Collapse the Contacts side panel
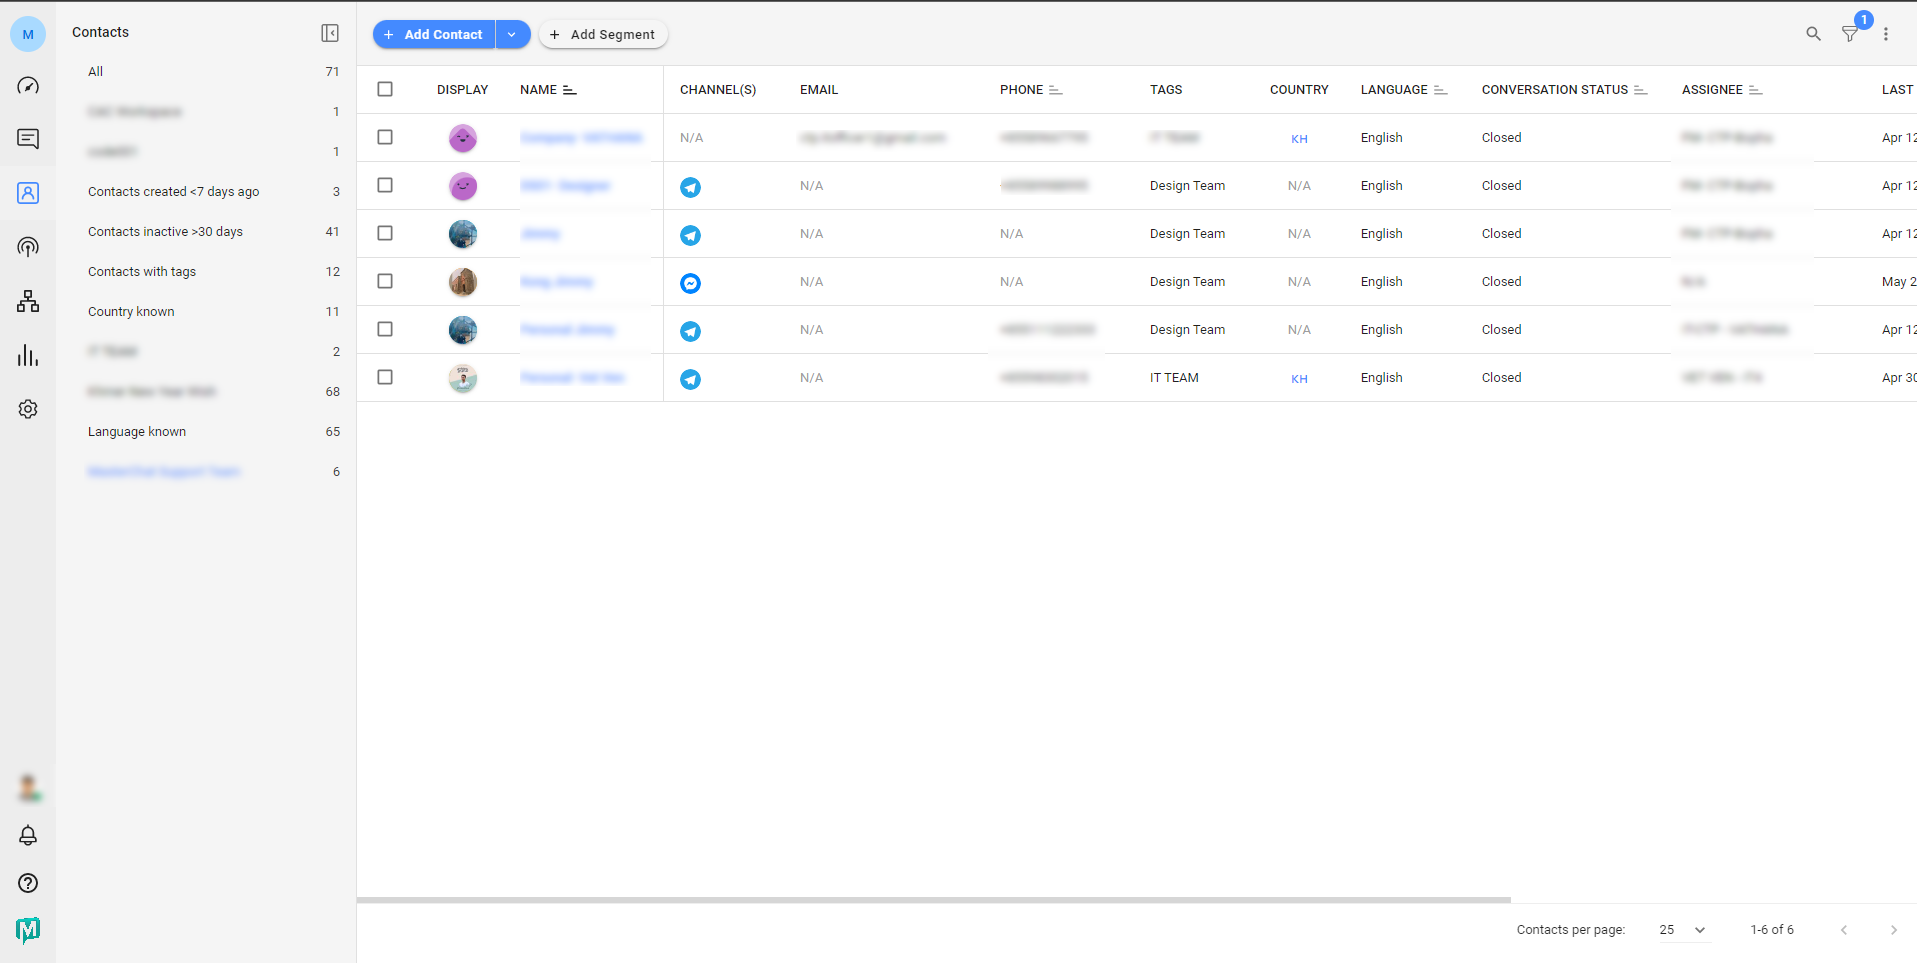 [330, 33]
